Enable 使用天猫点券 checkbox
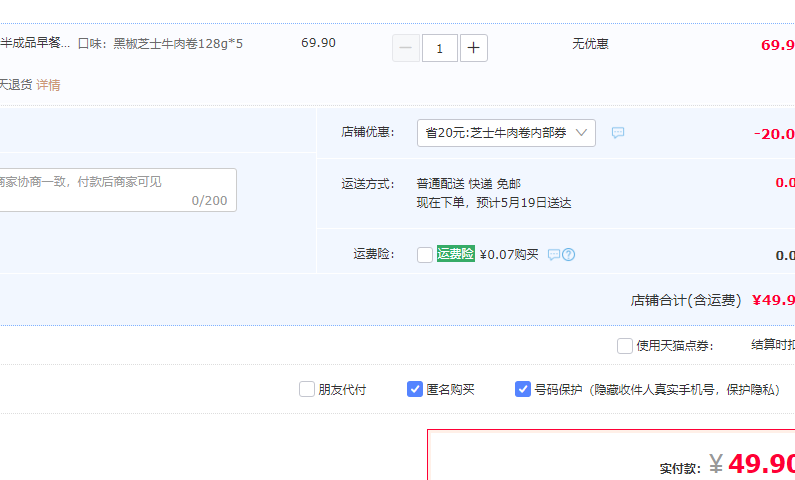795x480 pixels. tap(625, 346)
